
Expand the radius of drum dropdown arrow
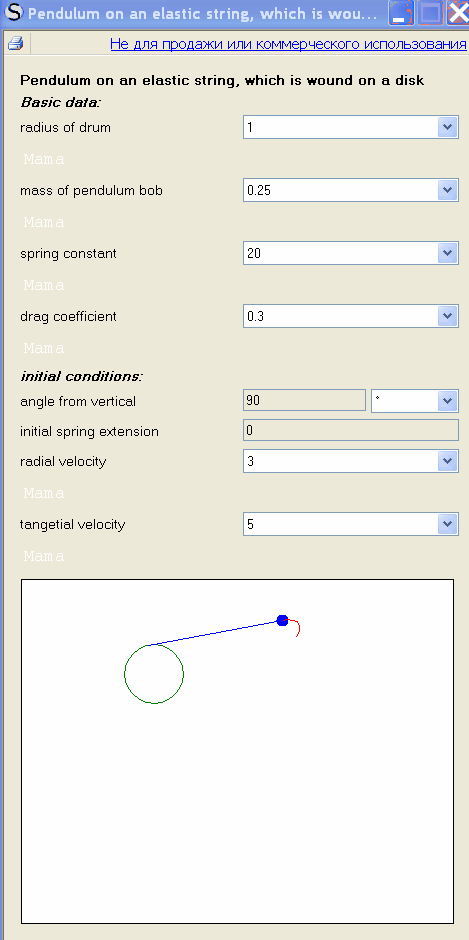click(447, 127)
